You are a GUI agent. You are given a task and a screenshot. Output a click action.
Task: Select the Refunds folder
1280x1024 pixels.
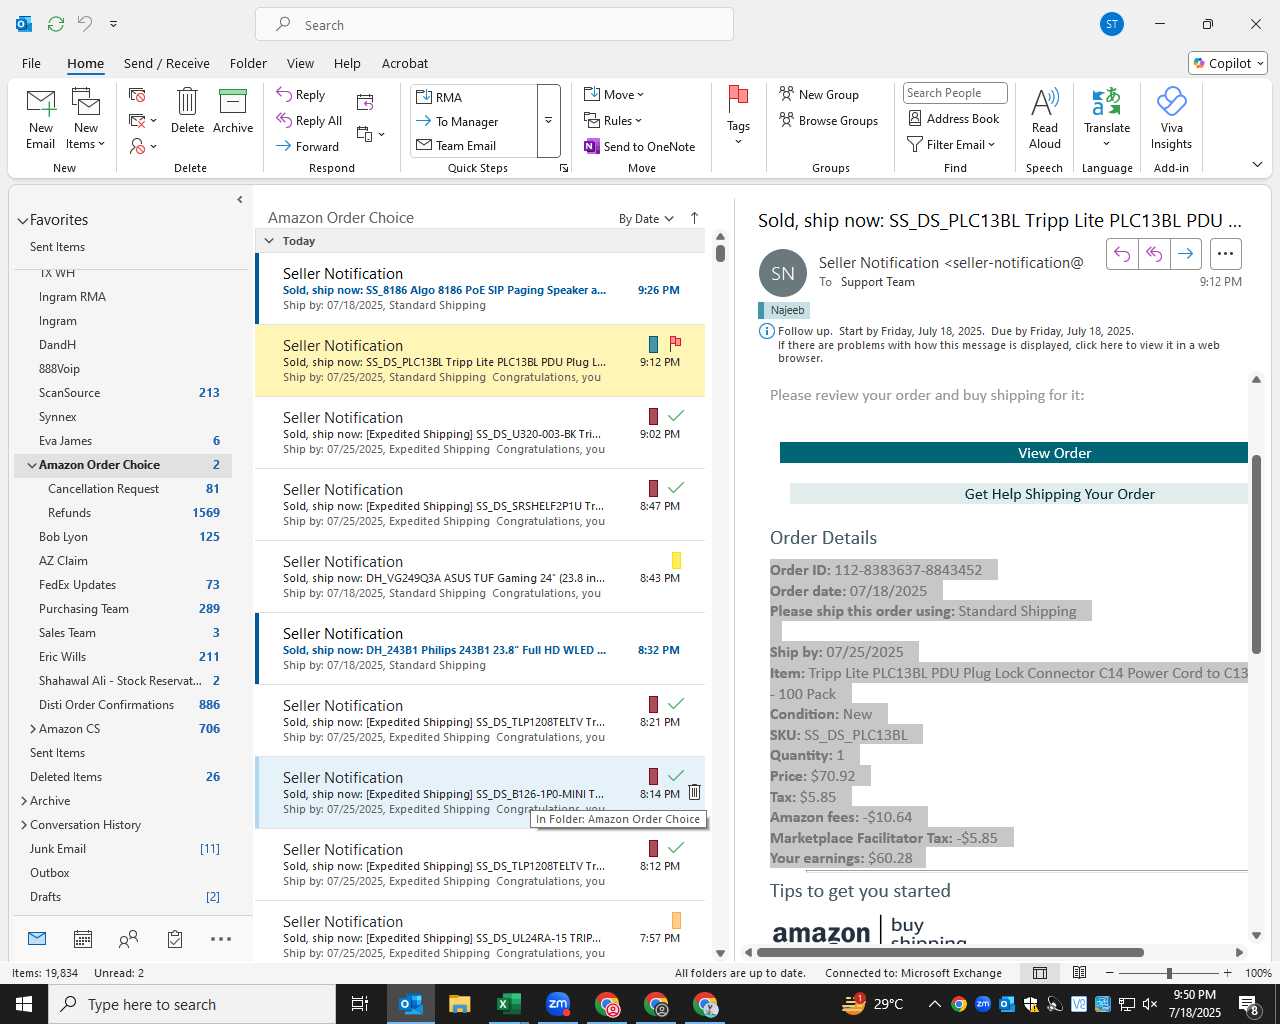tap(70, 513)
